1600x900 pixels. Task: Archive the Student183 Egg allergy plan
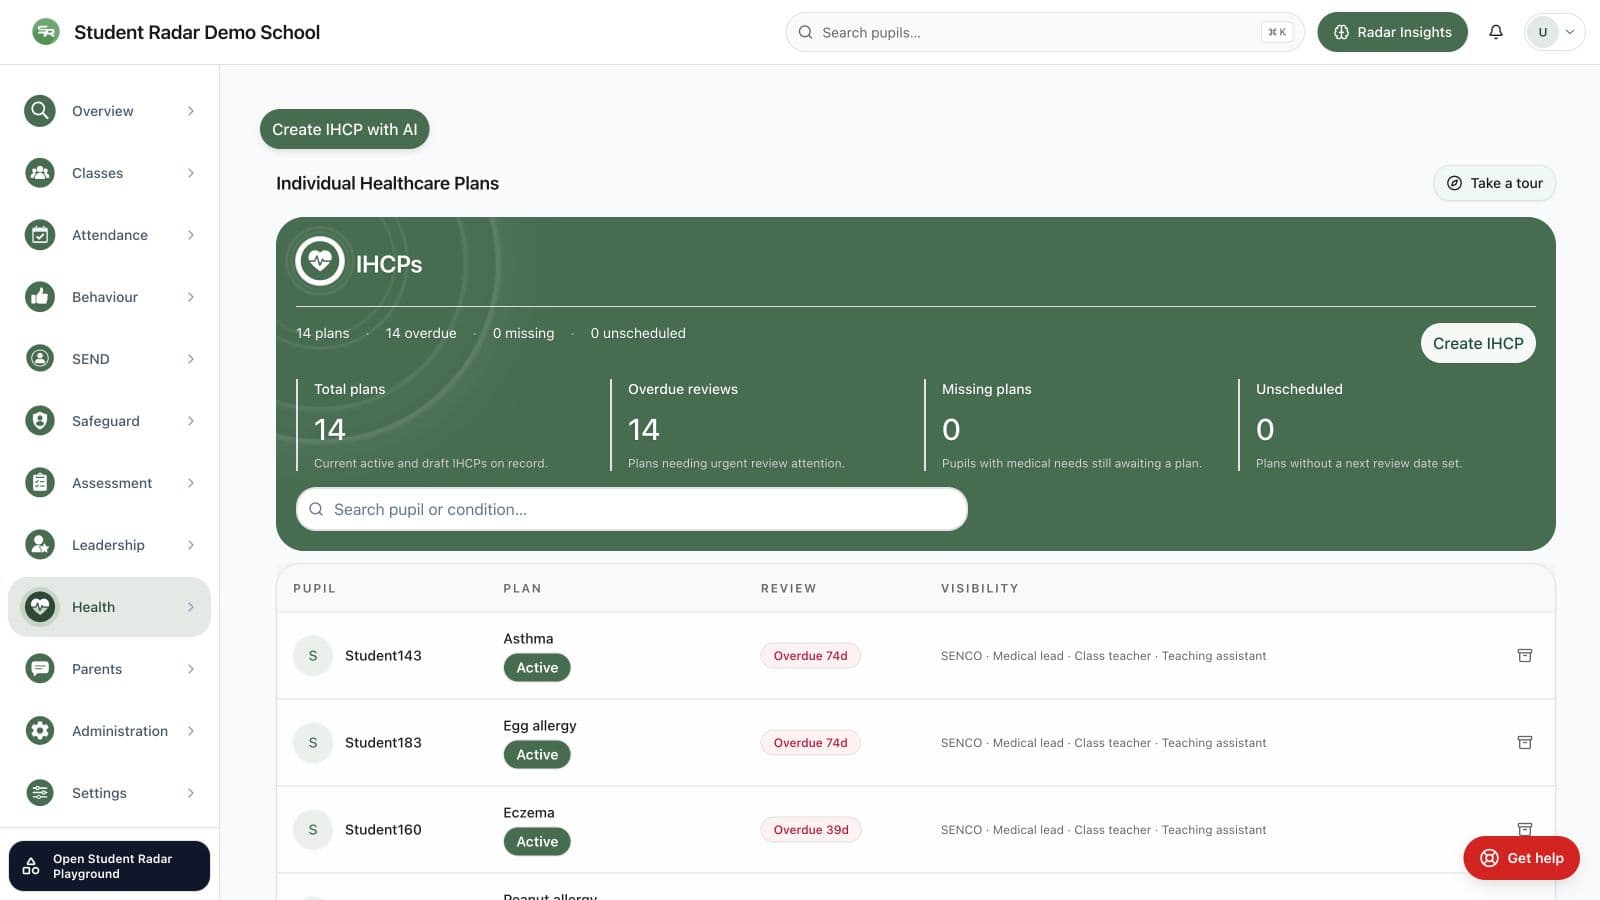point(1525,743)
